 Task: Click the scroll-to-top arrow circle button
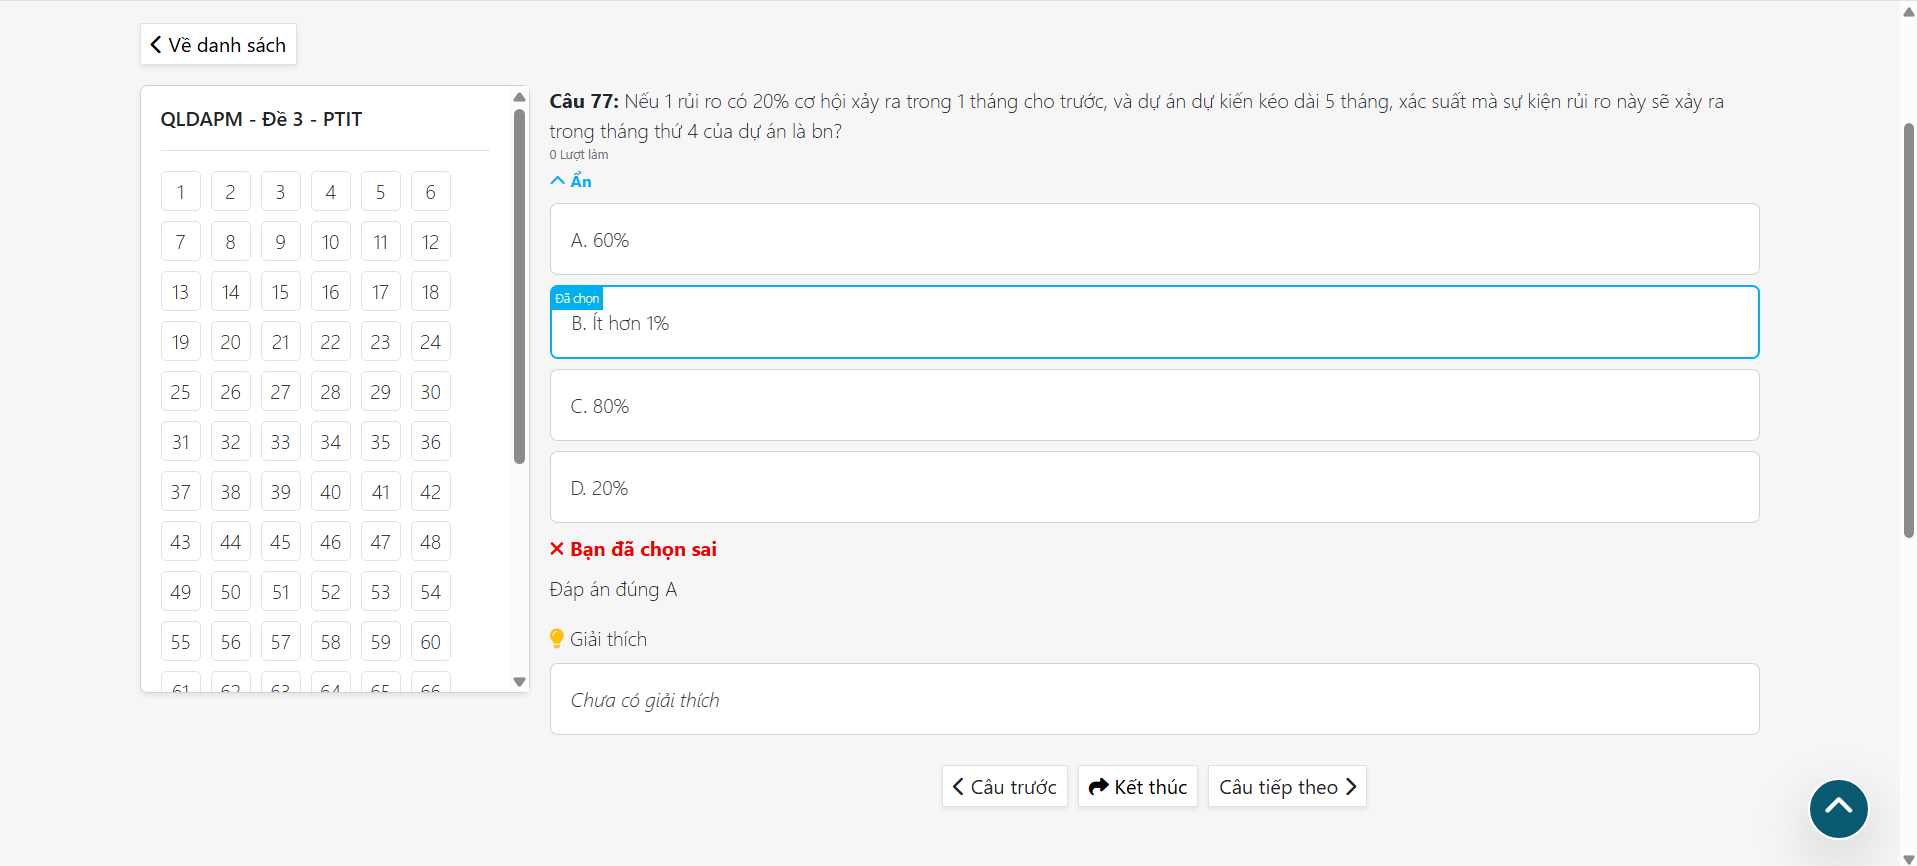[1838, 808]
